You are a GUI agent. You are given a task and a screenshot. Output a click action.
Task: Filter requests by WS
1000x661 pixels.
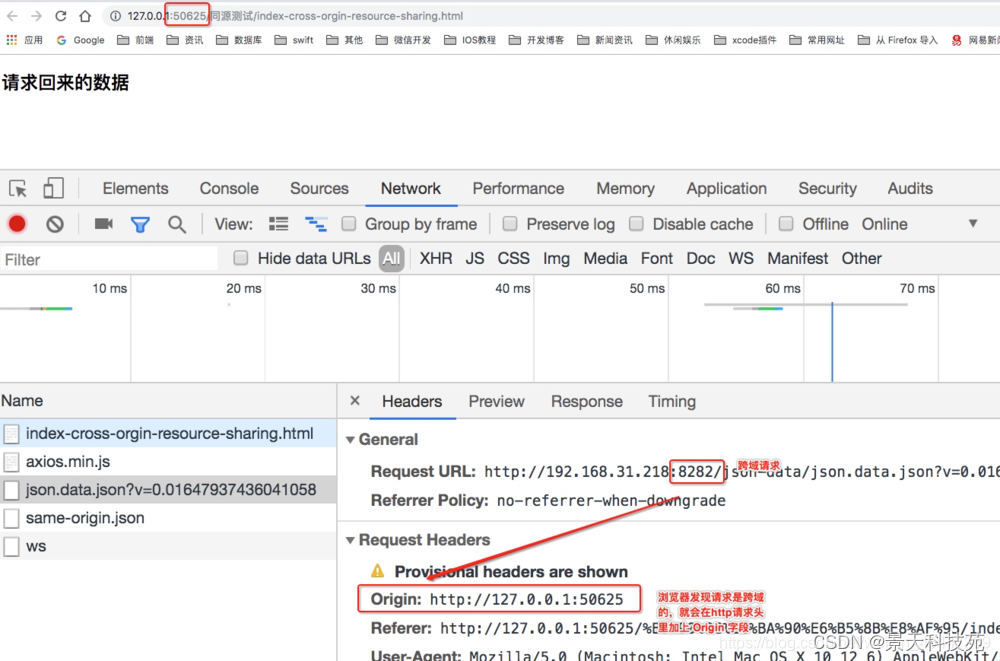[741, 258]
